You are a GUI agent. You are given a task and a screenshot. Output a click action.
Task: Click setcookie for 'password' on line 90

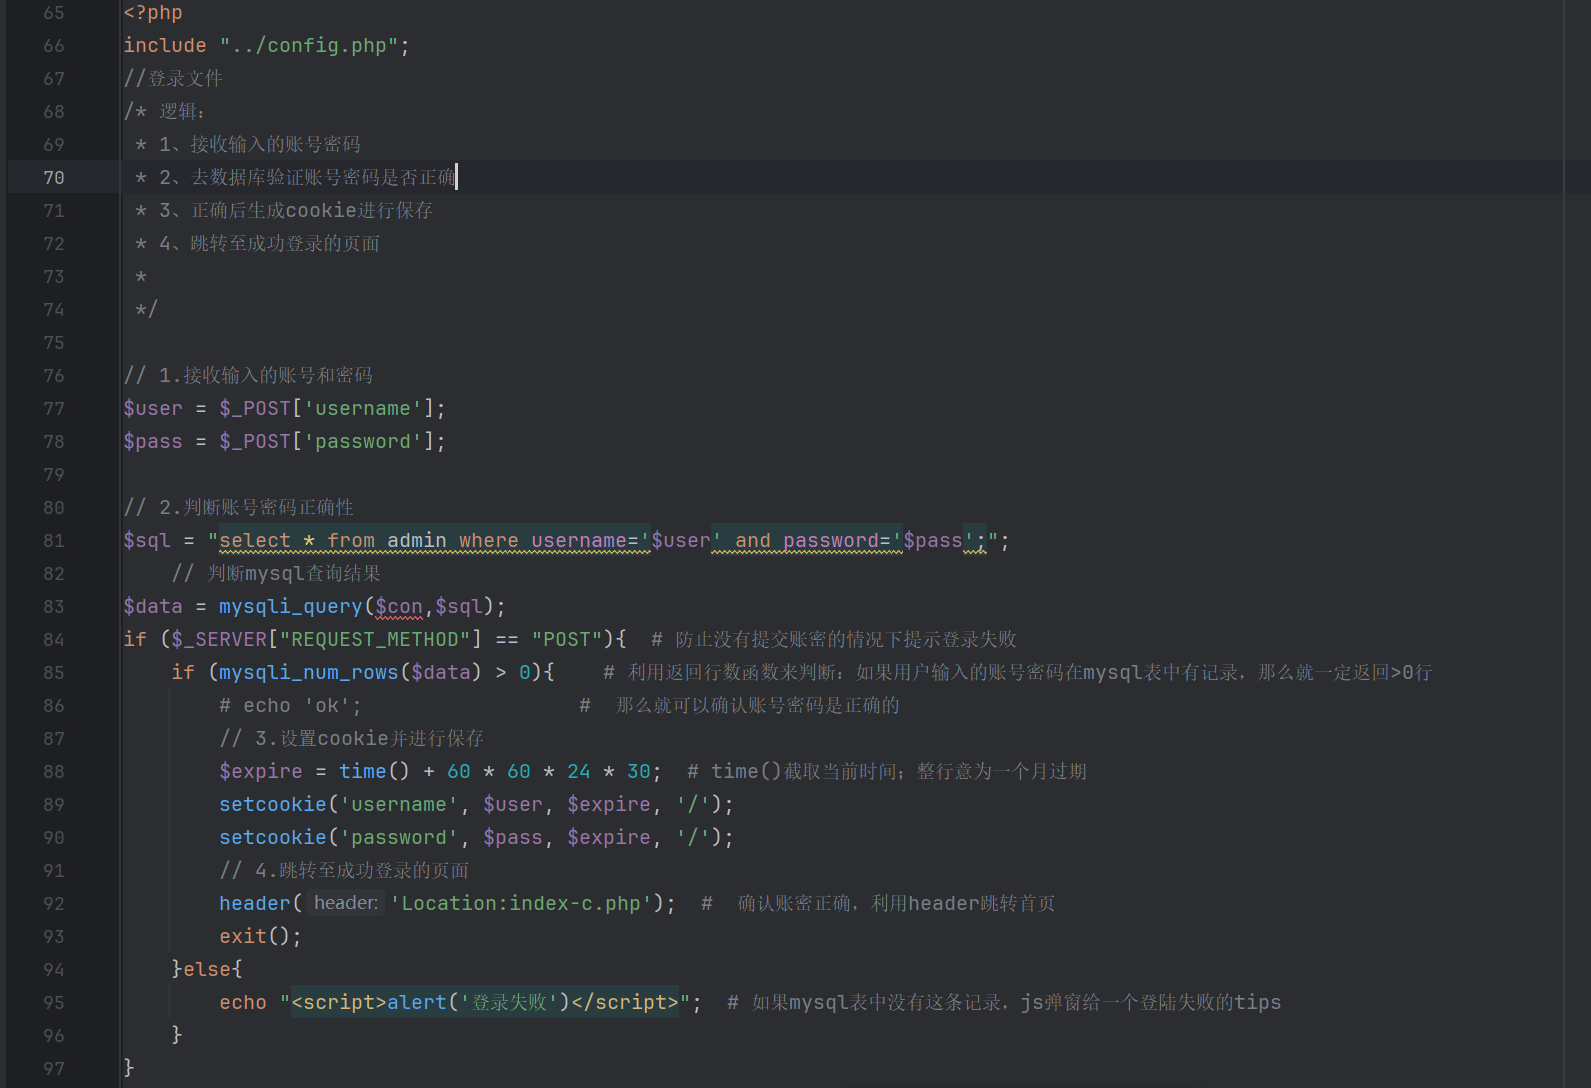tap(273, 837)
